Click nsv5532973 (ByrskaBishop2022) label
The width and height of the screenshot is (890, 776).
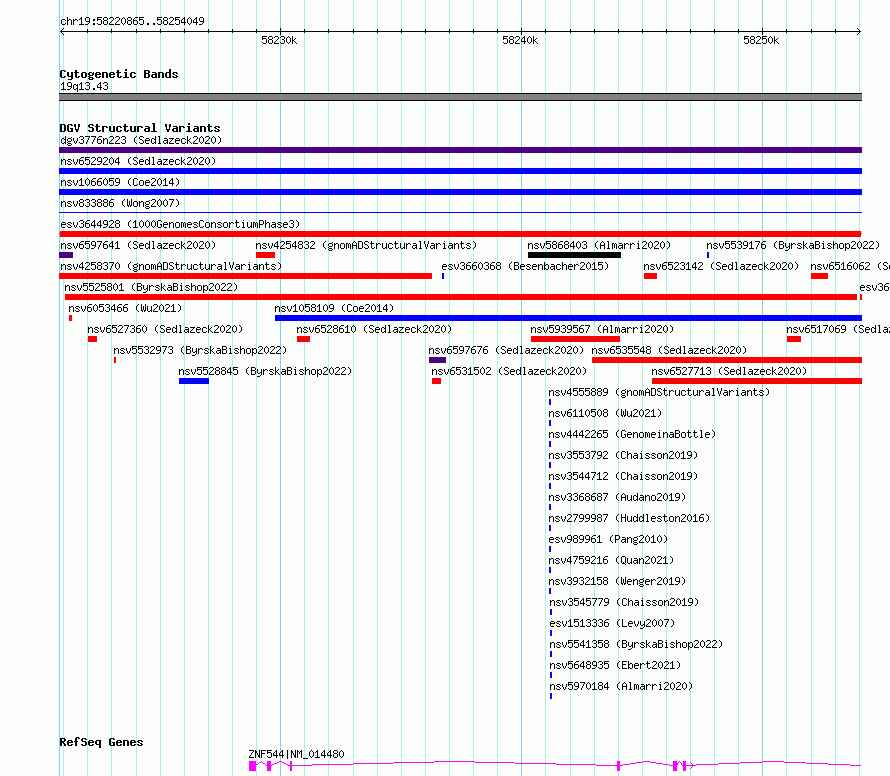[200, 350]
